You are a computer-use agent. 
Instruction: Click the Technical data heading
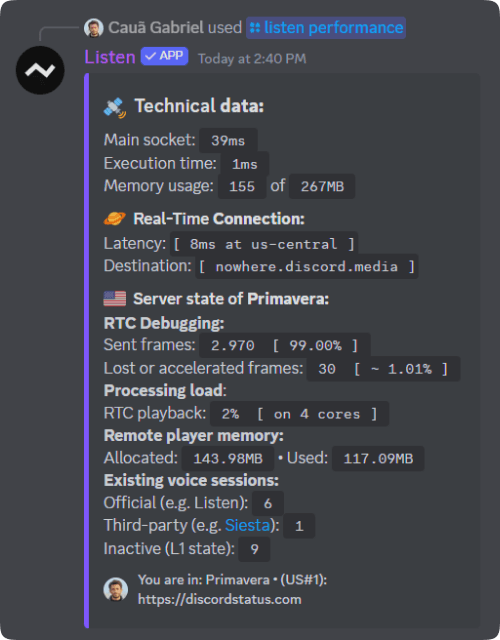click(x=199, y=106)
